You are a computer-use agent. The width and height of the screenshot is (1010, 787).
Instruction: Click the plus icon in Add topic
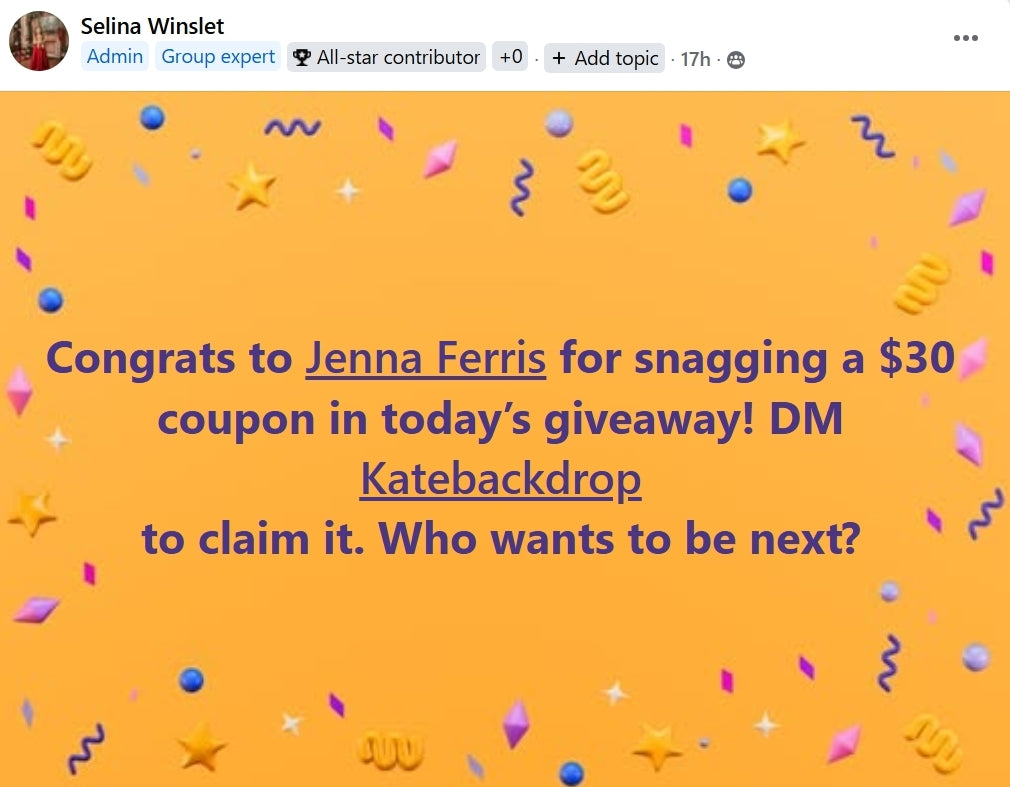pos(559,59)
